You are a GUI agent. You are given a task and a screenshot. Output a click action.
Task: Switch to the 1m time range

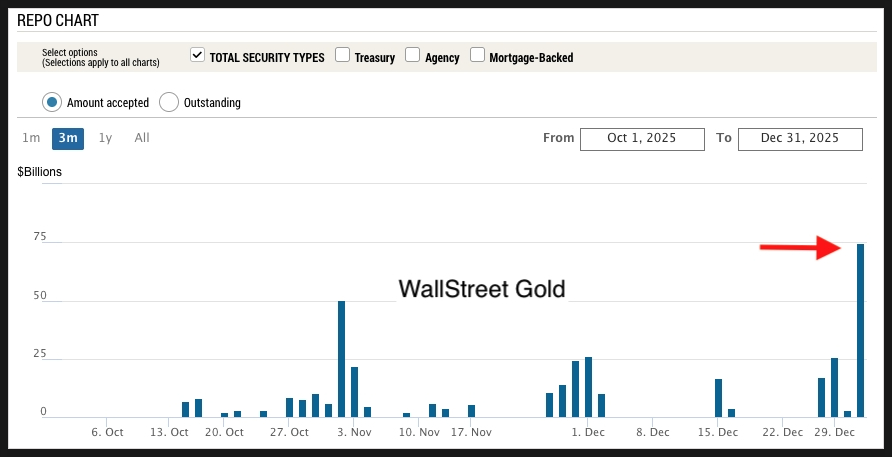(x=31, y=138)
